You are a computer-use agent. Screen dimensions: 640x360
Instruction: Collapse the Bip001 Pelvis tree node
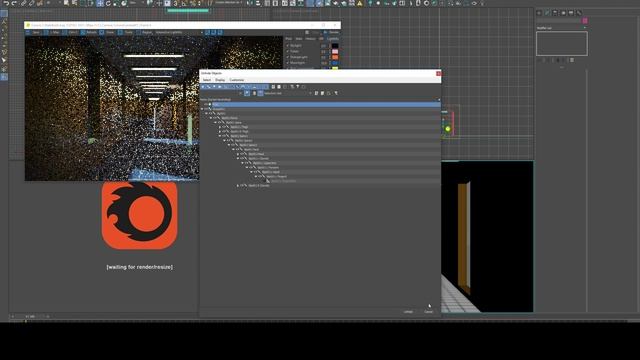coord(211,118)
